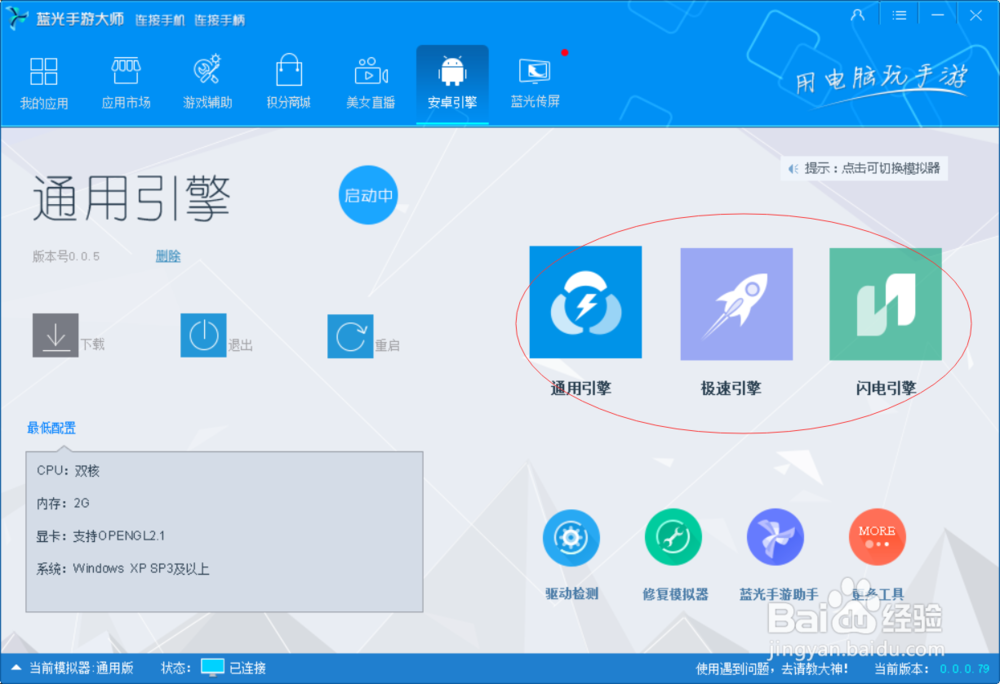The height and width of the screenshot is (684, 1000).
Task: Minimize the 蓝光手游大师 window
Action: coord(938,15)
